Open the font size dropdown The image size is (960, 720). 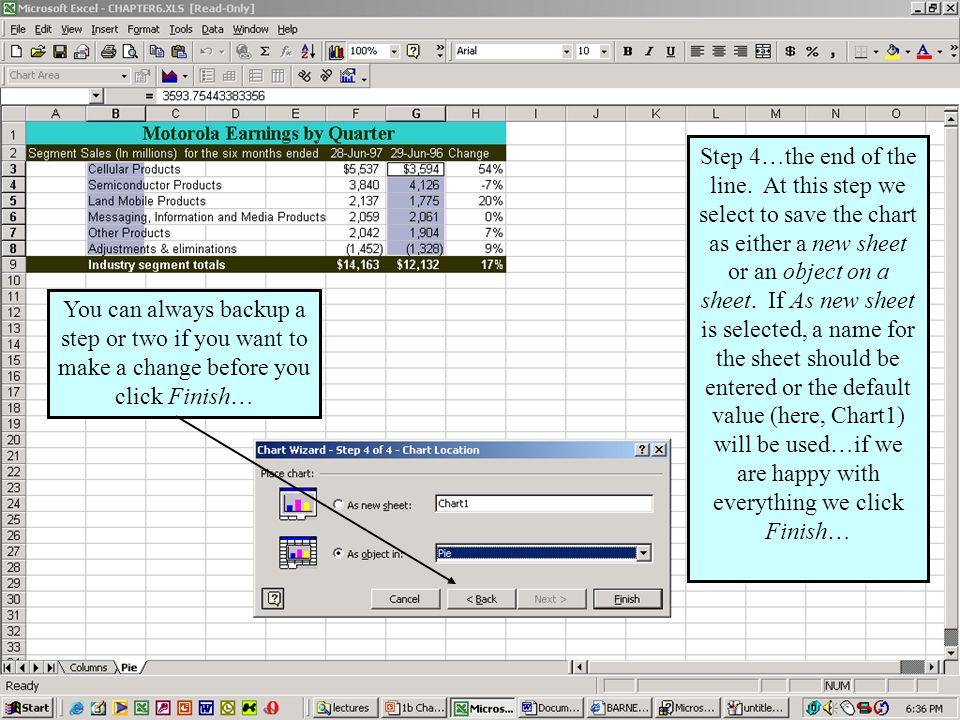click(604, 51)
